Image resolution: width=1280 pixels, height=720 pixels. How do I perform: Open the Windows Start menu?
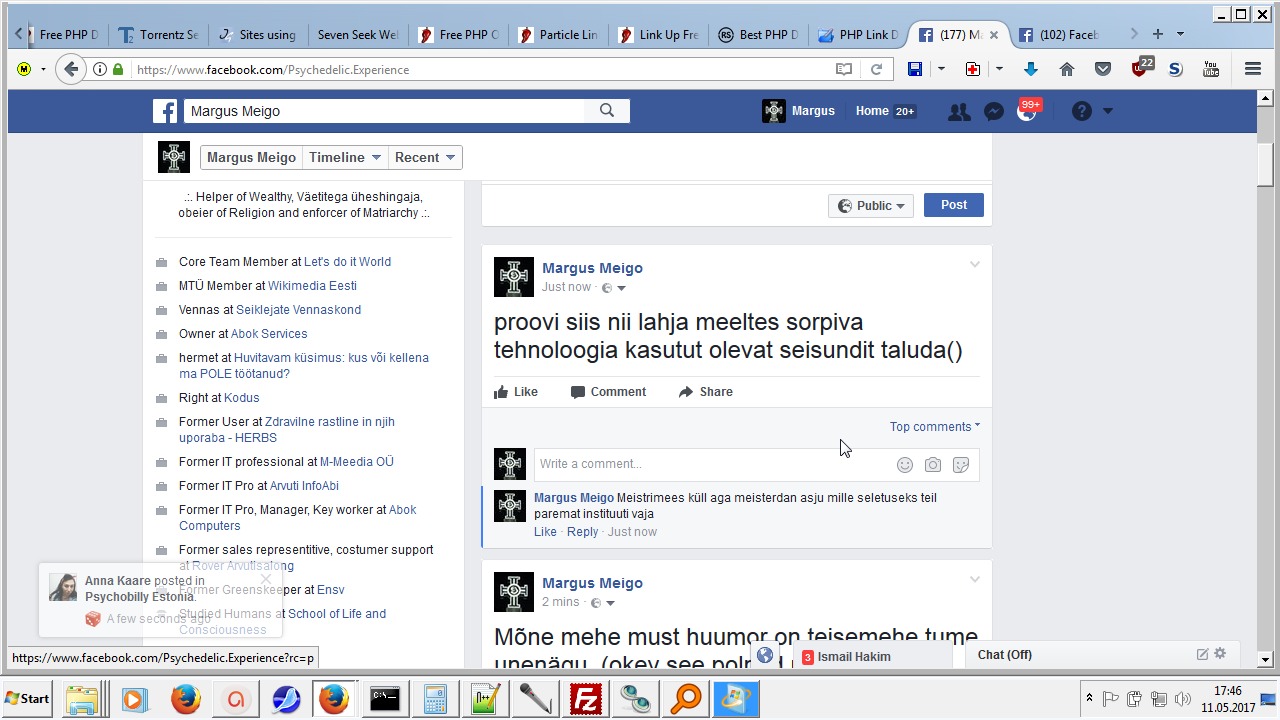pos(28,698)
